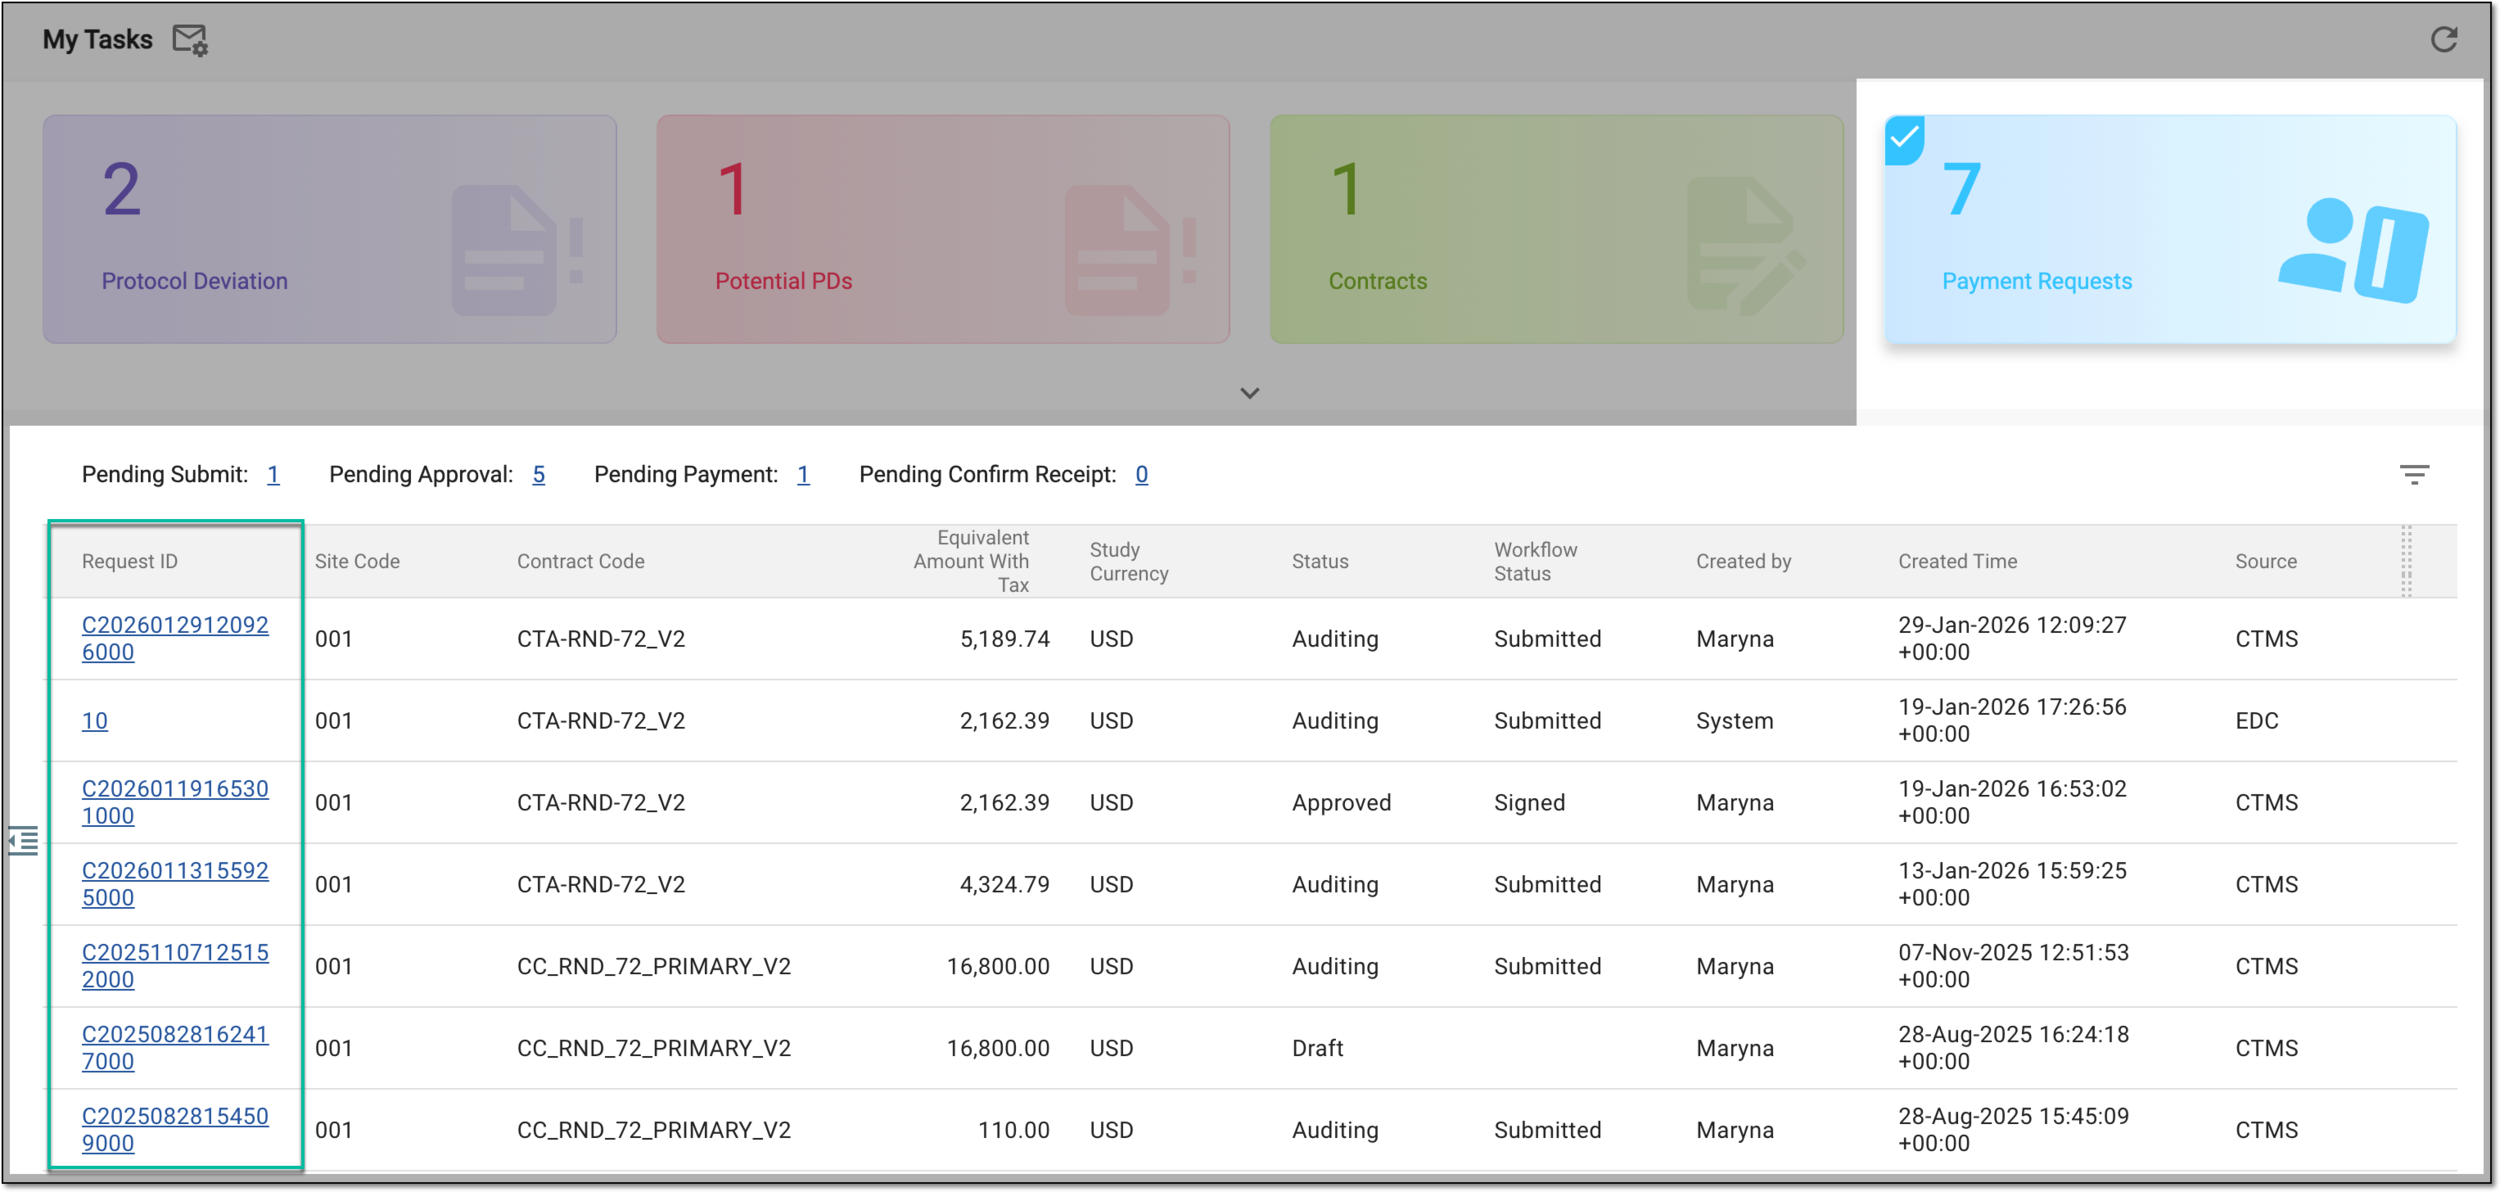Click the 13-Jan-2026 15:59:25 created time
This screenshot has height=1192, width=2500.
tap(2012, 884)
